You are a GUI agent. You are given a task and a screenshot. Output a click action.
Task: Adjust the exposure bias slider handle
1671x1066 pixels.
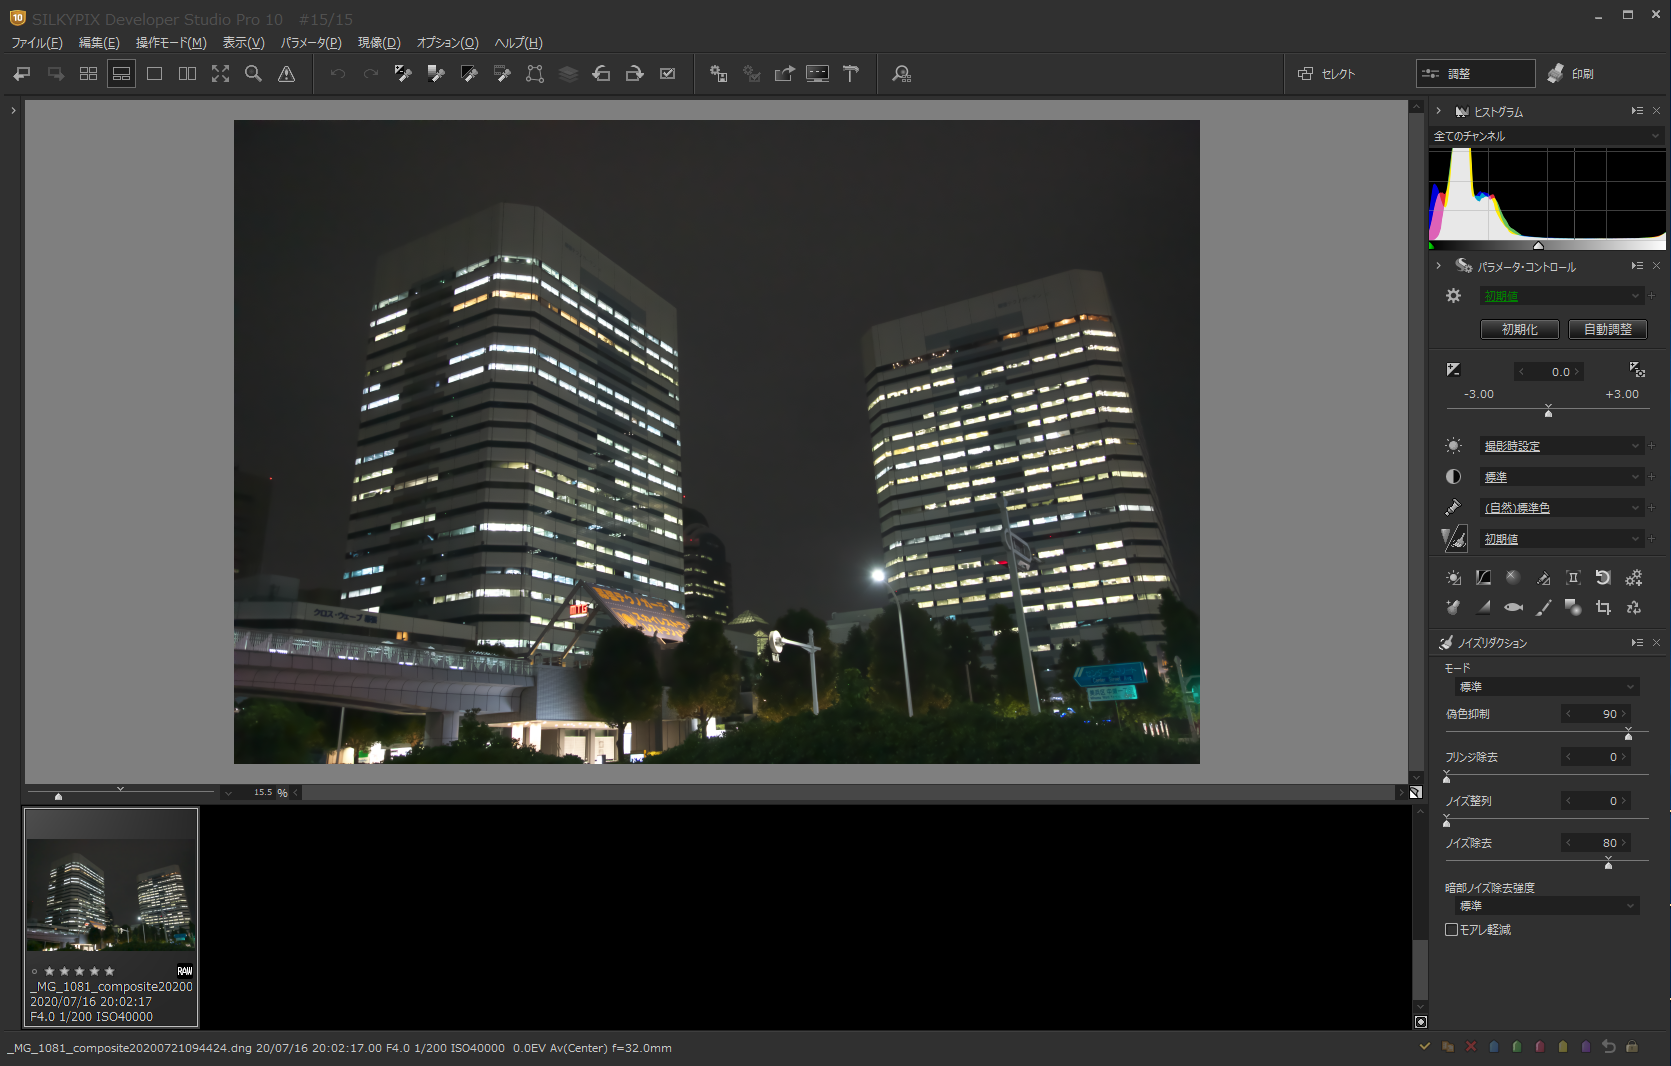[x=1548, y=412]
